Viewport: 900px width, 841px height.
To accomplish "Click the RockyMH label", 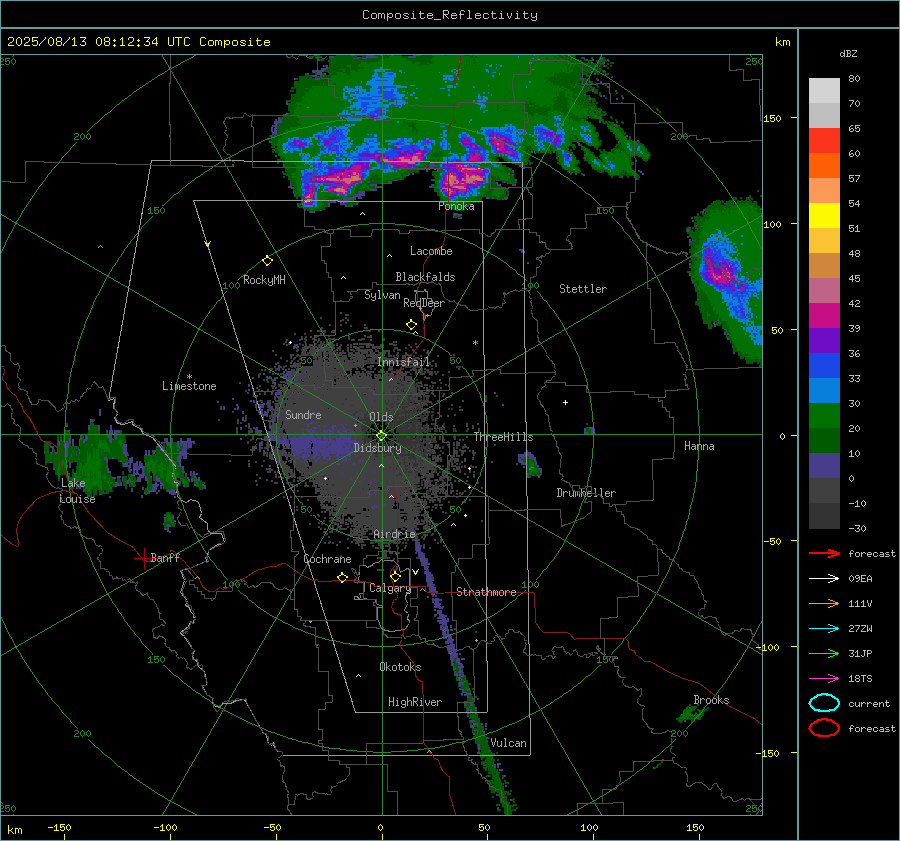I will coord(264,280).
